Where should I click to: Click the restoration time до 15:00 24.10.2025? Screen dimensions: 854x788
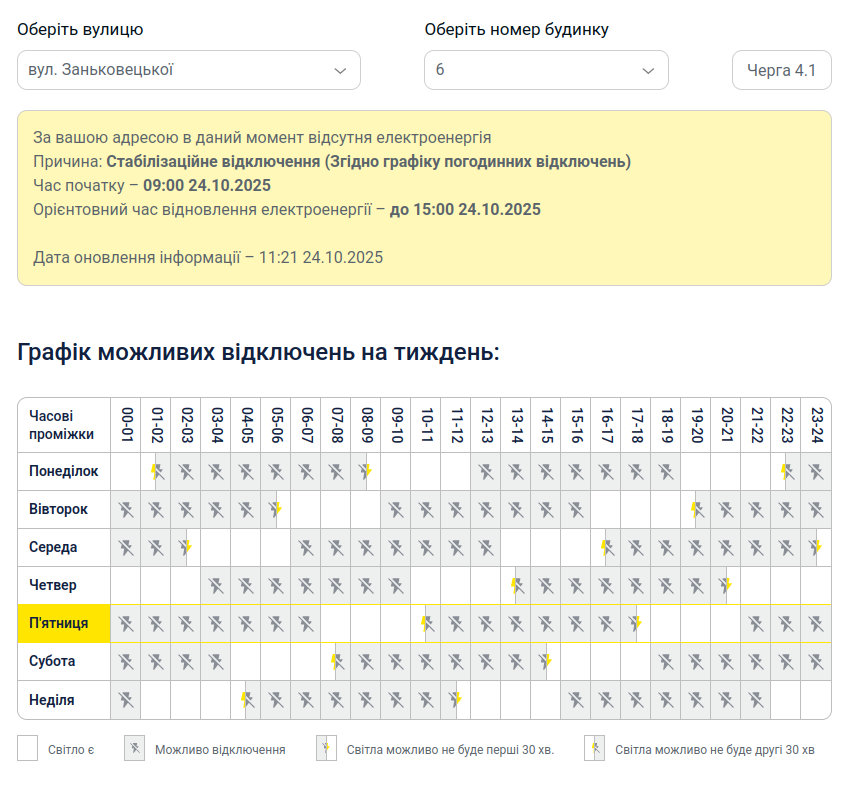click(465, 210)
